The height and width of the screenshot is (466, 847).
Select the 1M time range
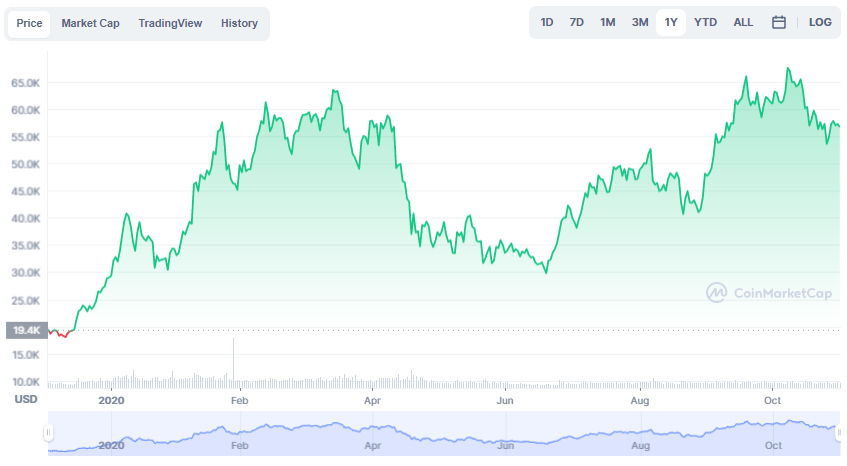[608, 22]
